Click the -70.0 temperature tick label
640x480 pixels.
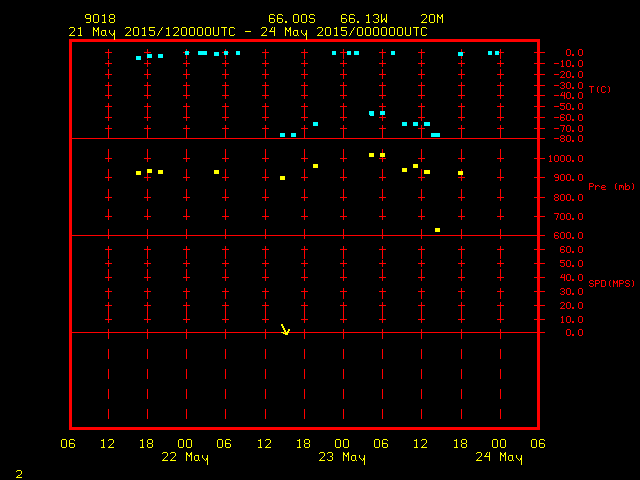point(569,129)
